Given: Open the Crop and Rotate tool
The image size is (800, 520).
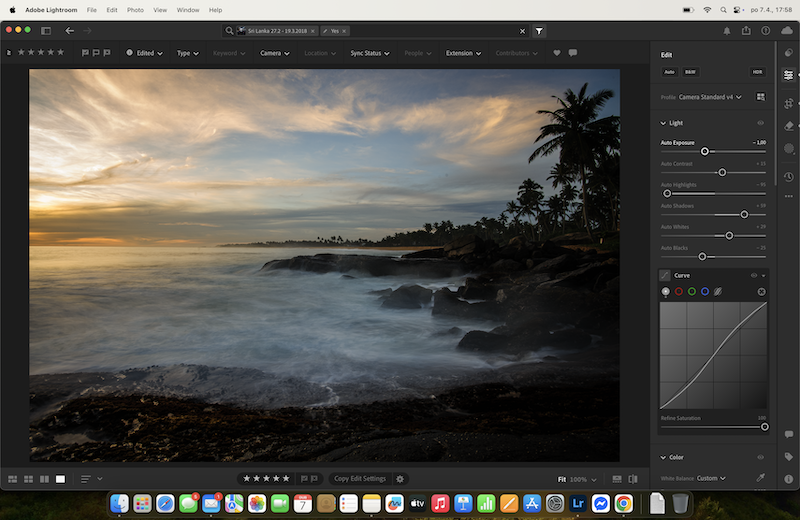Looking at the screenshot, I should tap(789, 103).
